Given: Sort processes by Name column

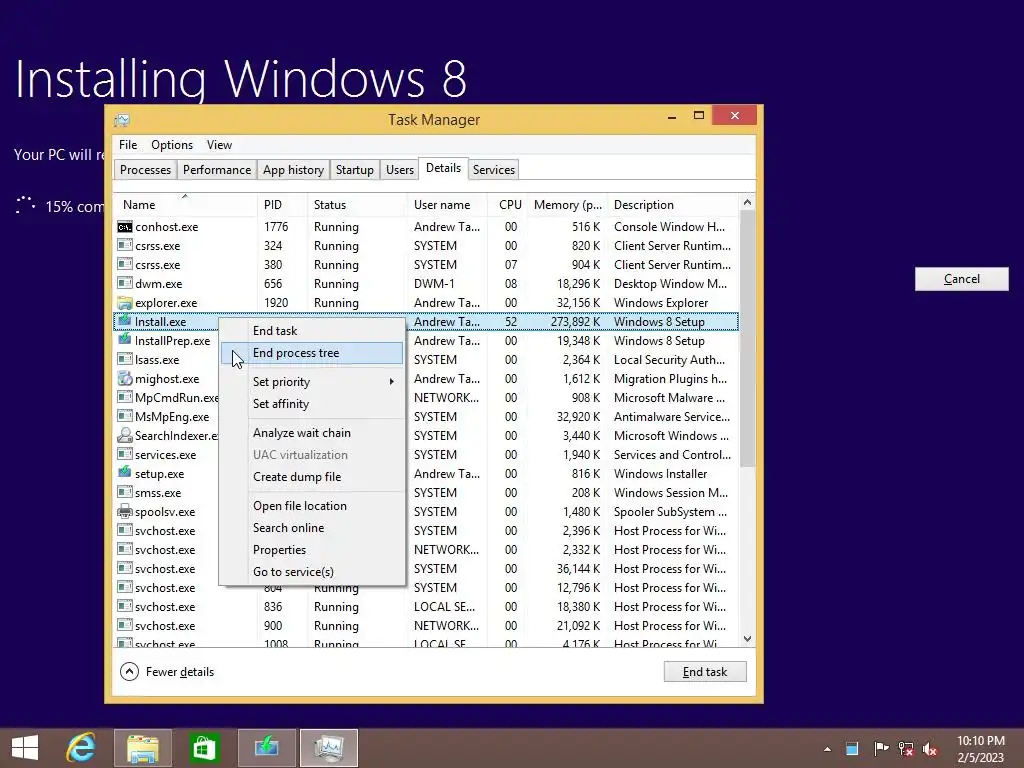Looking at the screenshot, I should [185, 204].
